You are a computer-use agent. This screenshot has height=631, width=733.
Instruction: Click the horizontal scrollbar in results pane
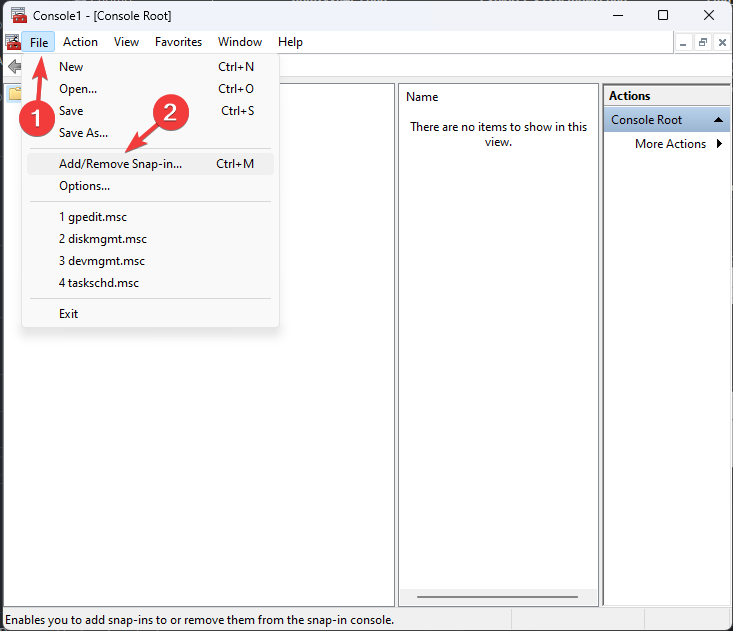497,597
